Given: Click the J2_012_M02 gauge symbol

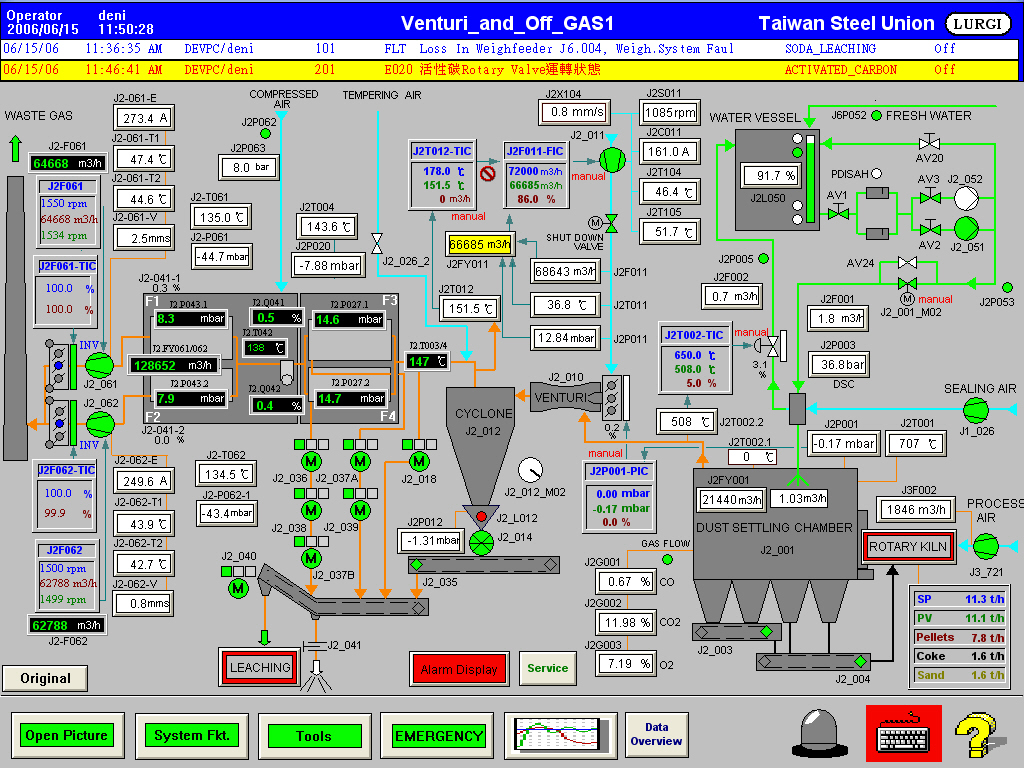Looking at the screenshot, I should tap(530, 470).
